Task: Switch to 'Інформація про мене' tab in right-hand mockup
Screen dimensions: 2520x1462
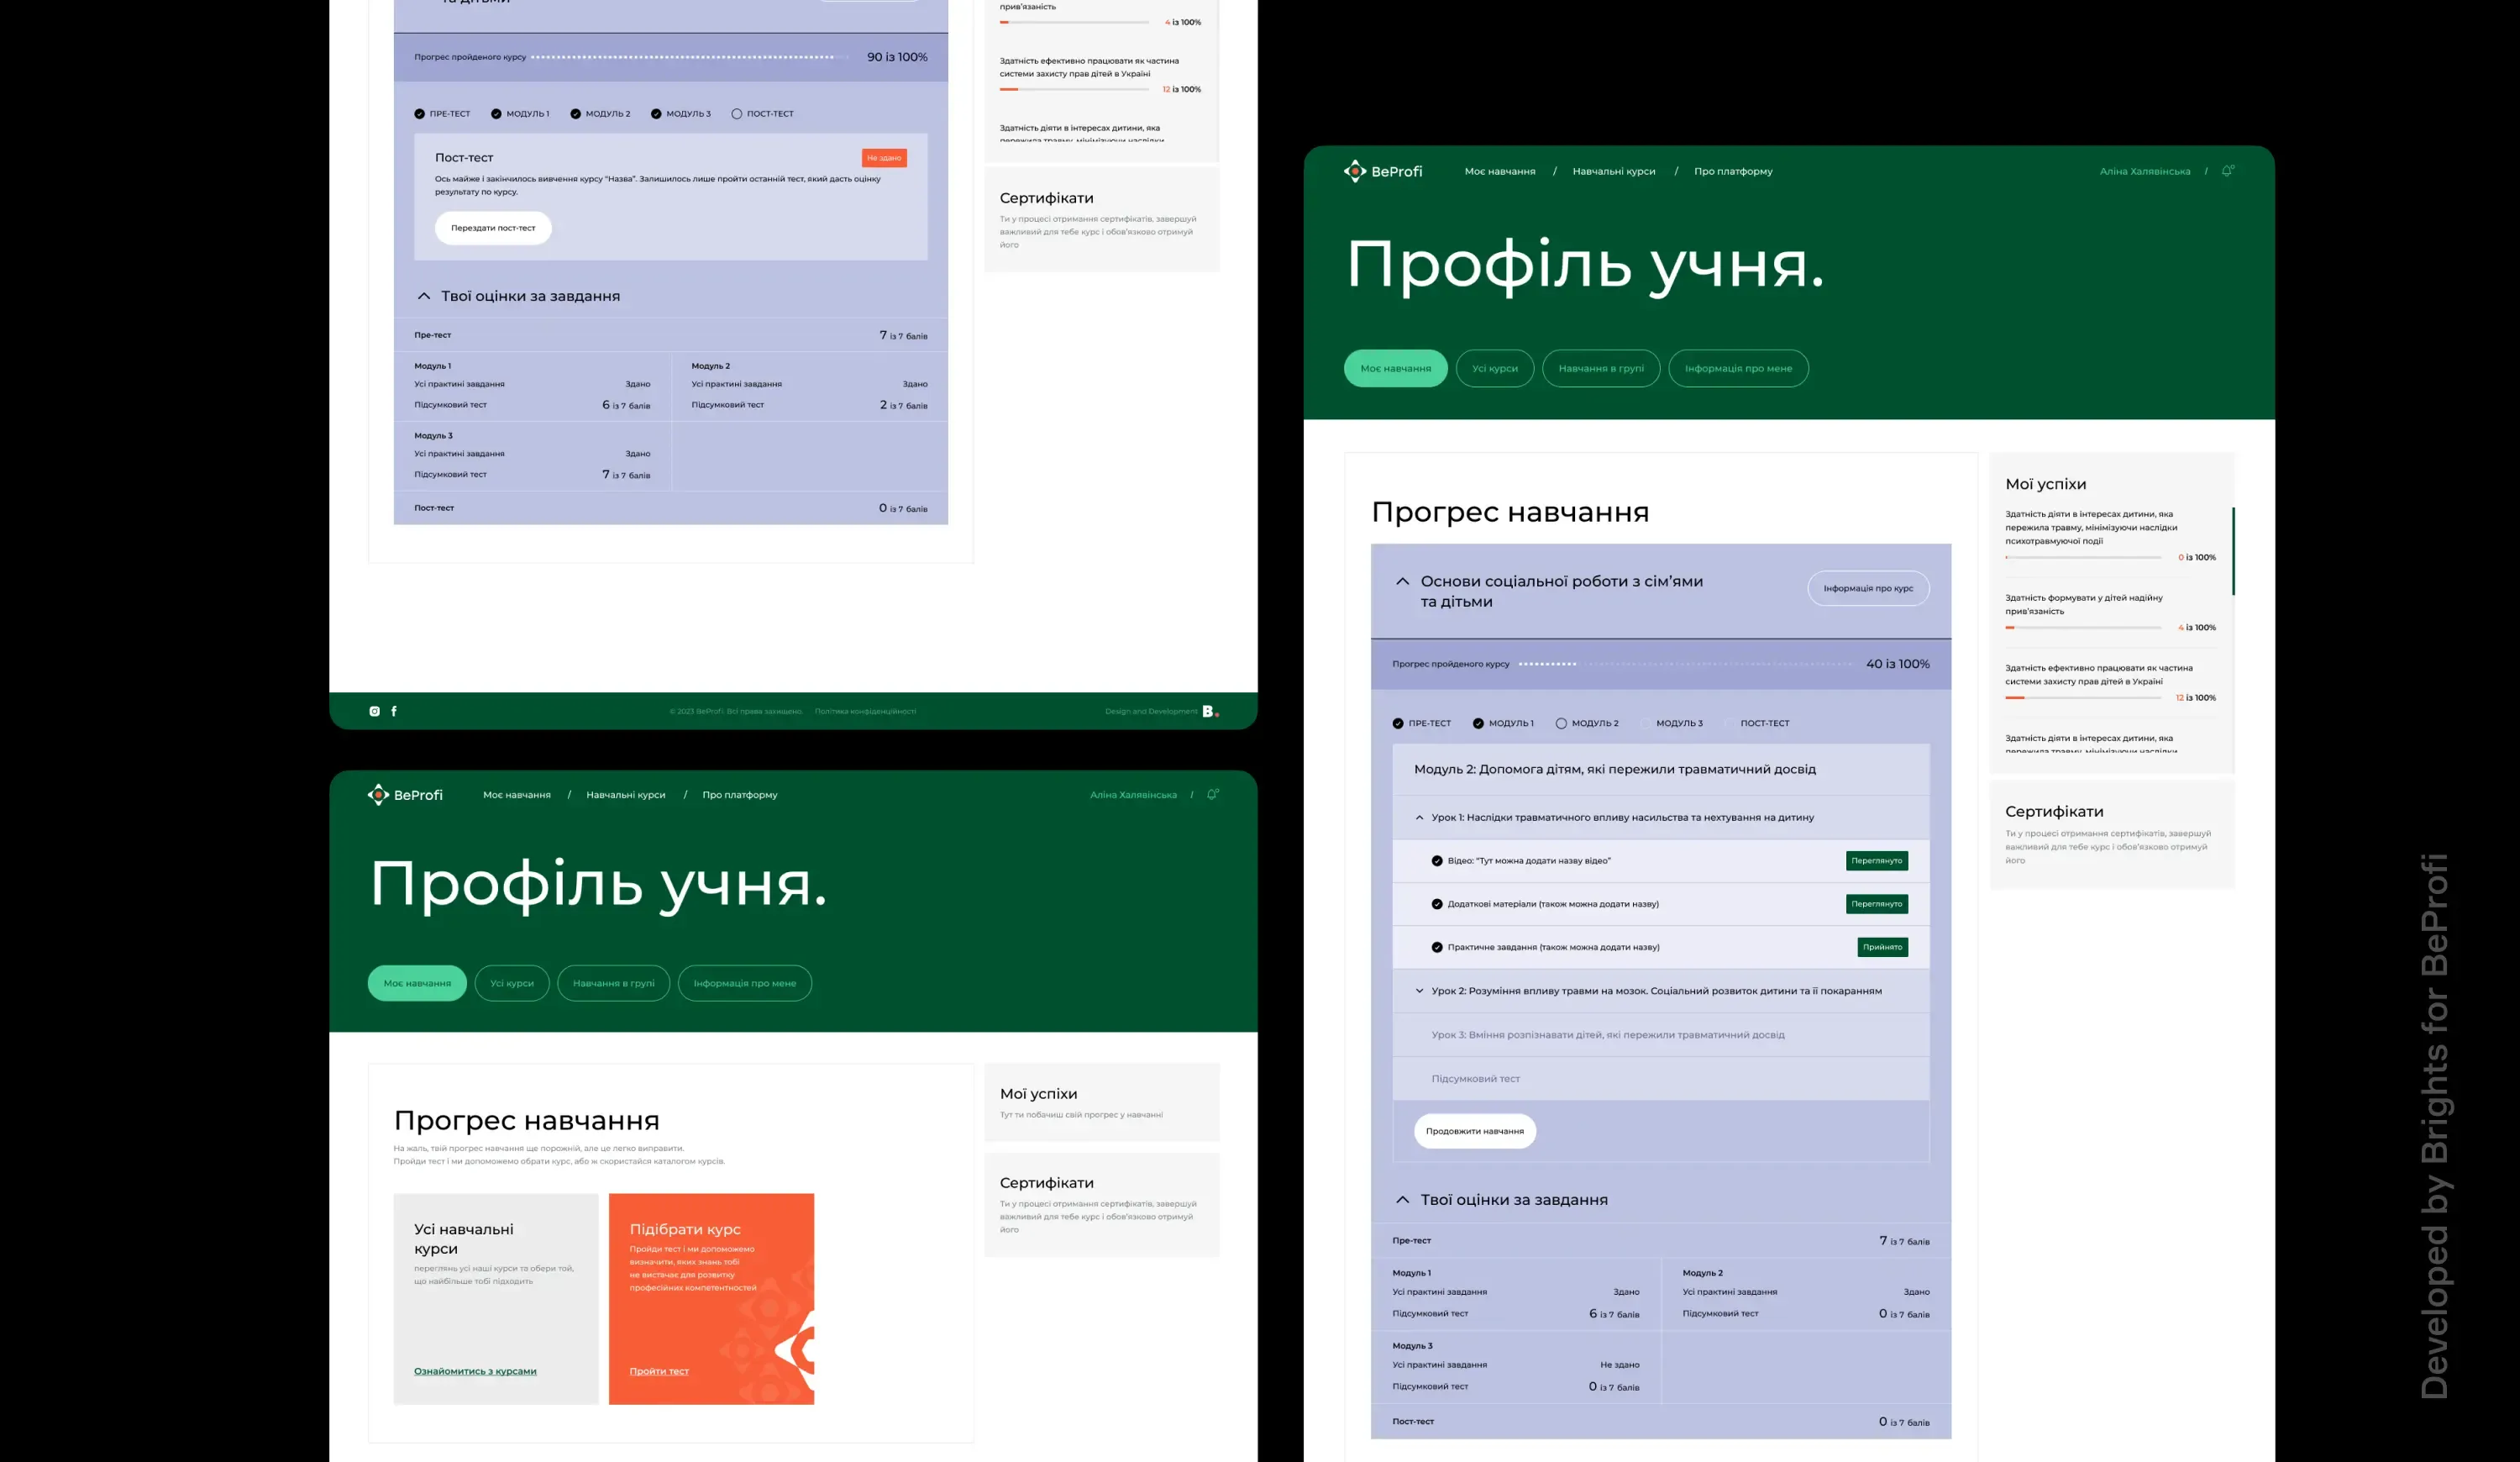Action: coord(1738,368)
